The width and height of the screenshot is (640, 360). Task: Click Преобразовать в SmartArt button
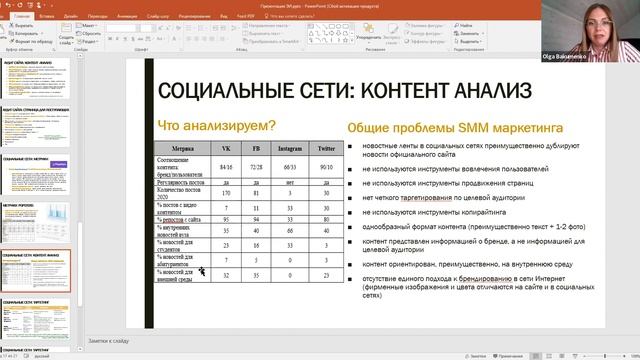click(x=271, y=41)
